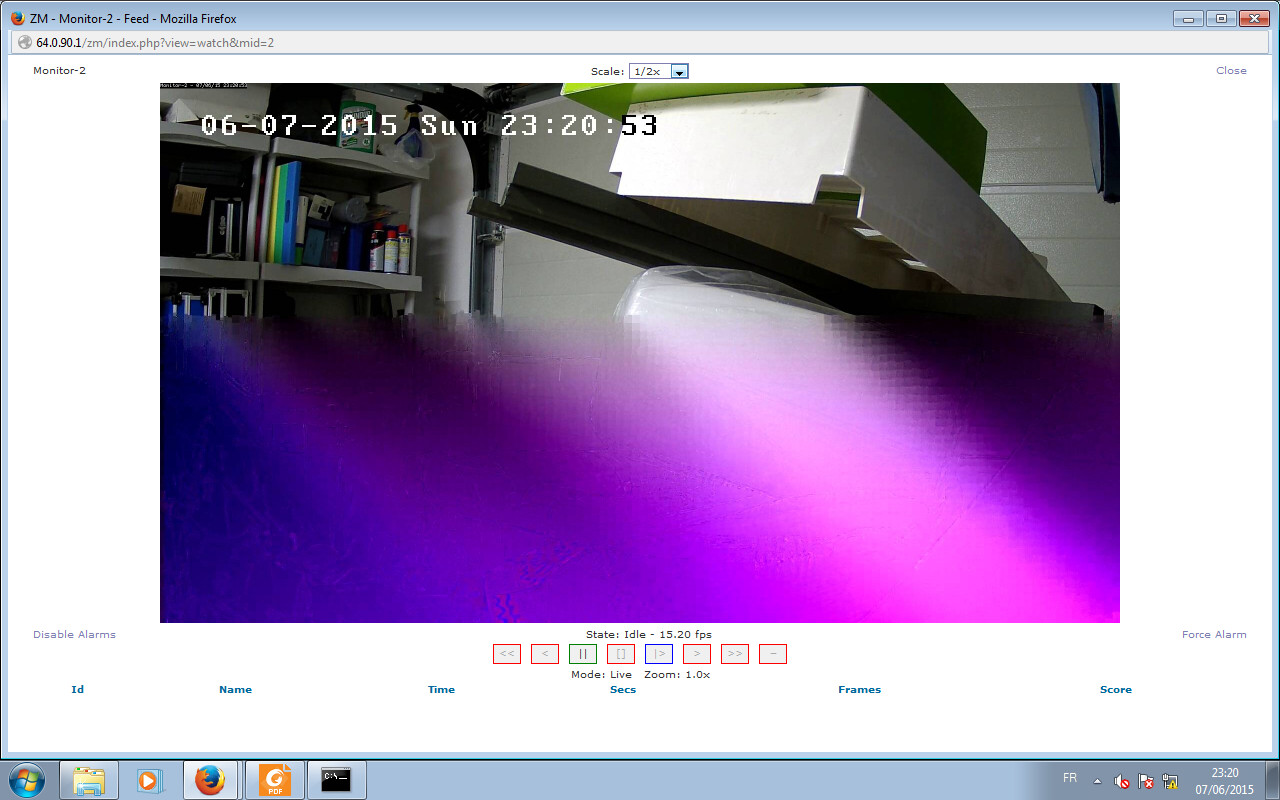Click the slow forward > button
The height and width of the screenshot is (800, 1280).
697,654
